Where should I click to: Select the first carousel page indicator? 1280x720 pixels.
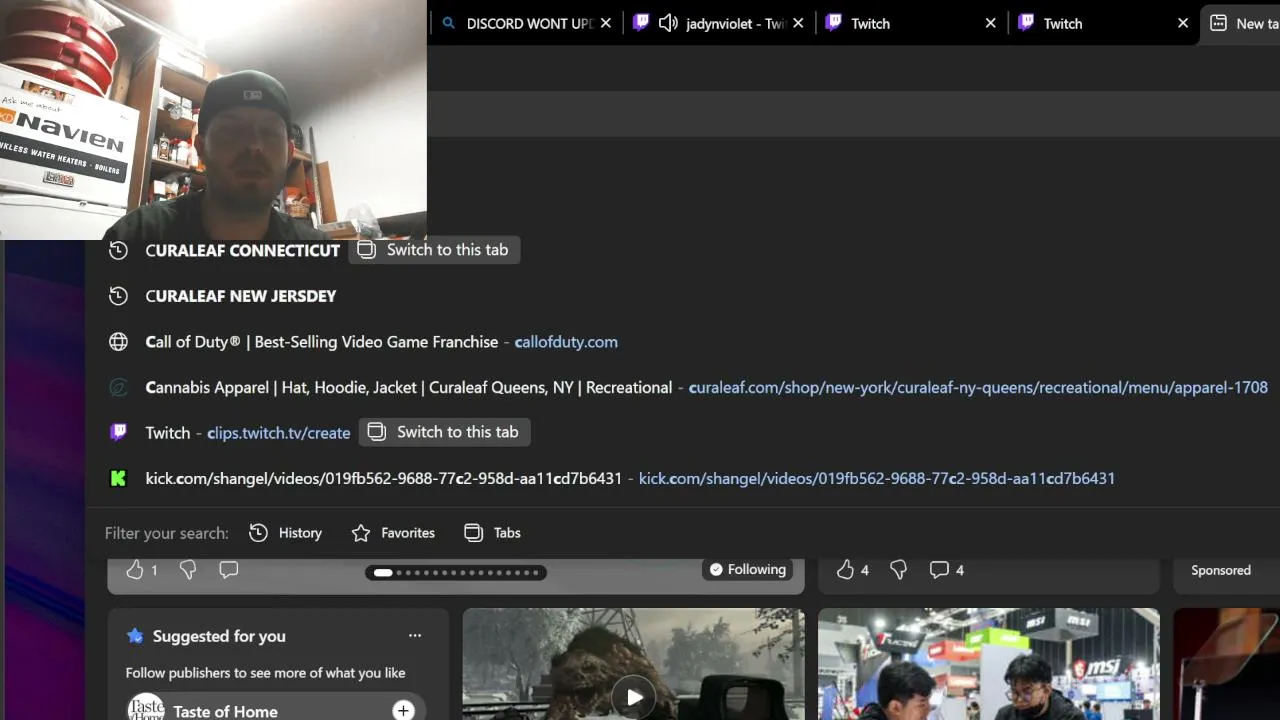click(383, 573)
